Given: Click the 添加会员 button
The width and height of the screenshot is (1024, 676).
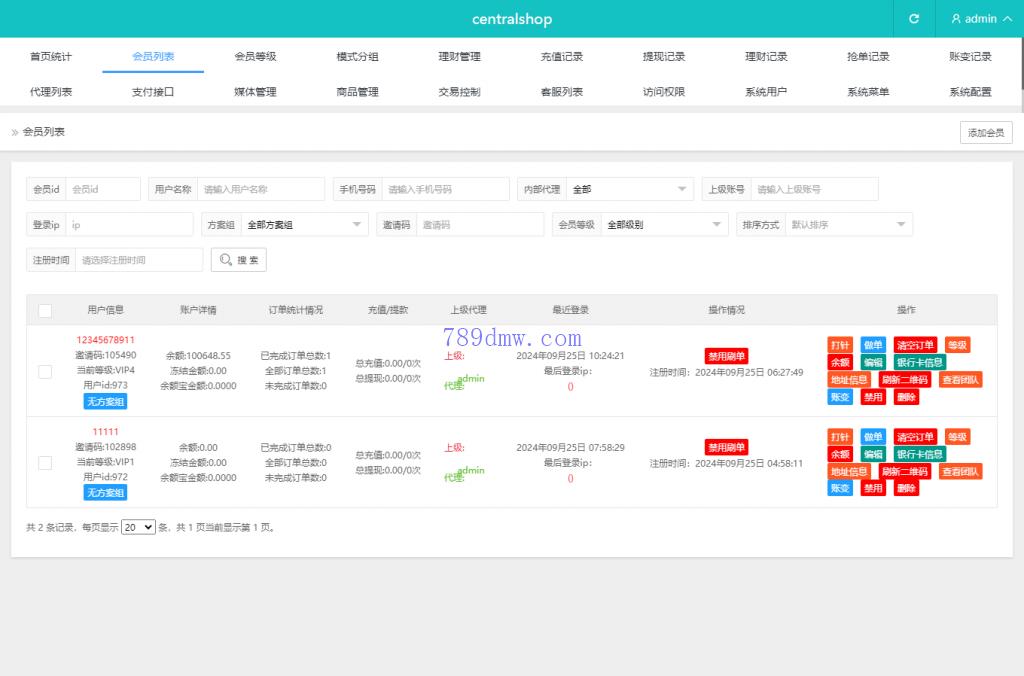Looking at the screenshot, I should point(986,133).
